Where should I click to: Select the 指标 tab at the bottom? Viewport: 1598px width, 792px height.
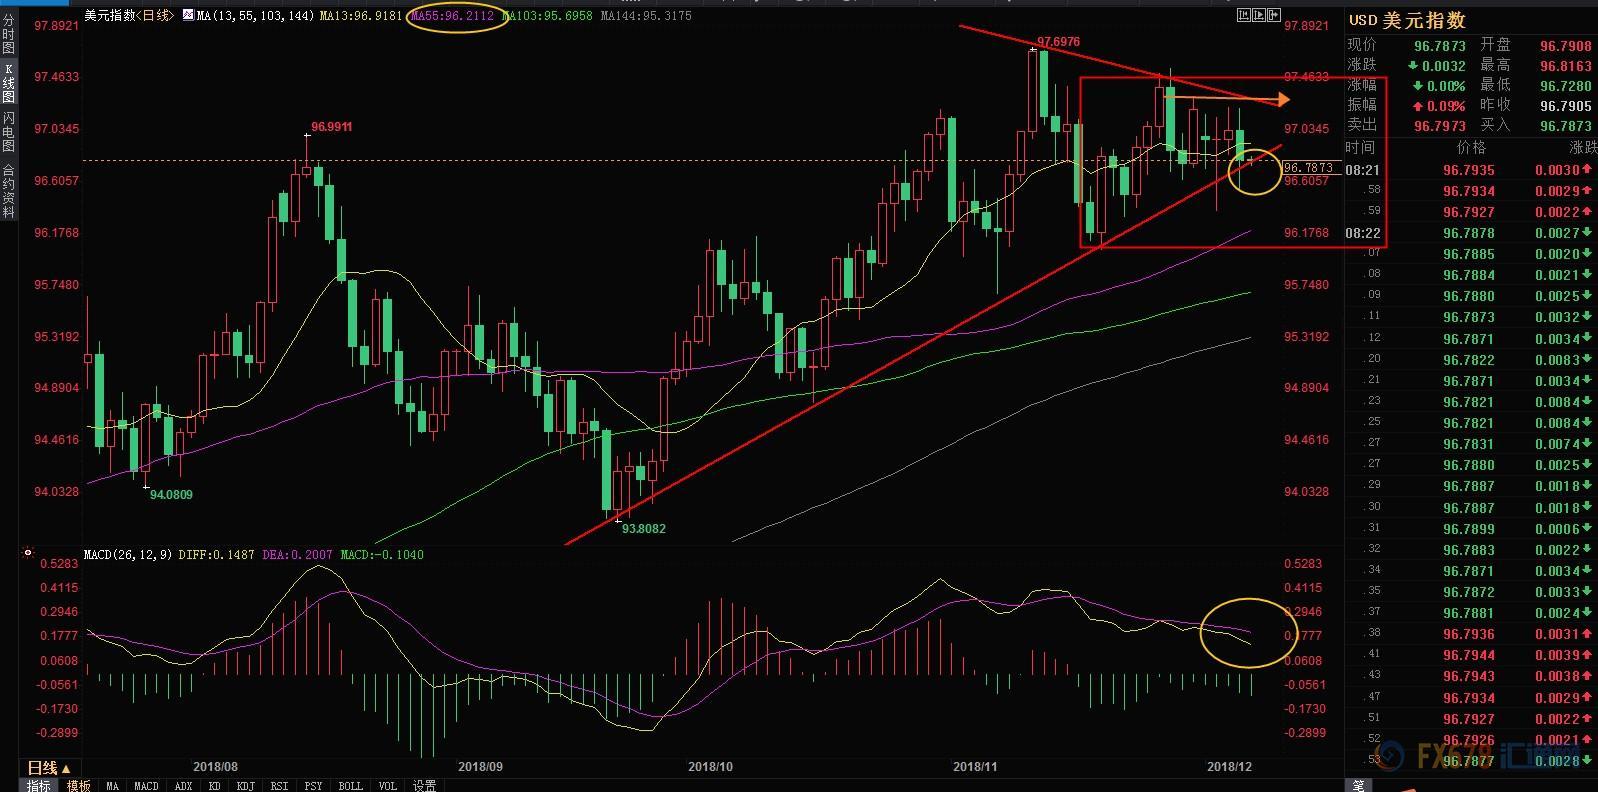click(x=38, y=785)
